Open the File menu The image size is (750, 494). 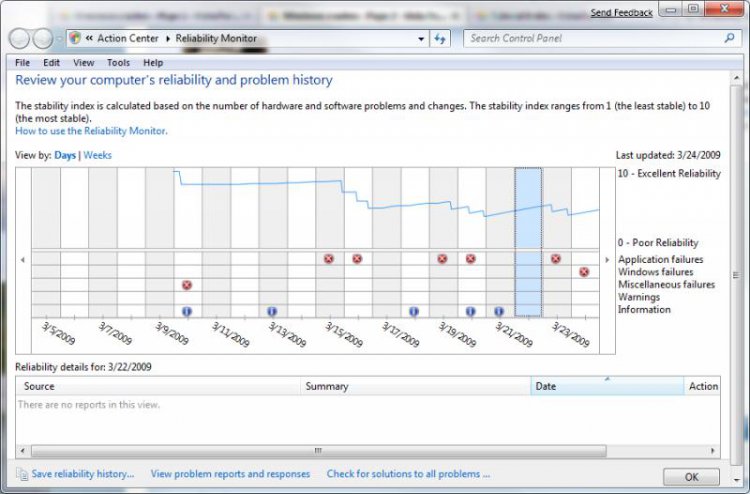pyautogui.click(x=22, y=63)
